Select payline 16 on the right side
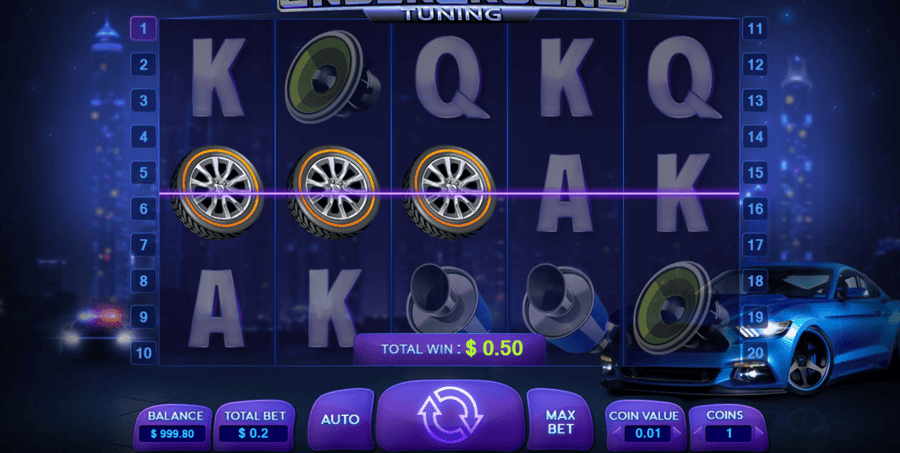 tap(755, 208)
